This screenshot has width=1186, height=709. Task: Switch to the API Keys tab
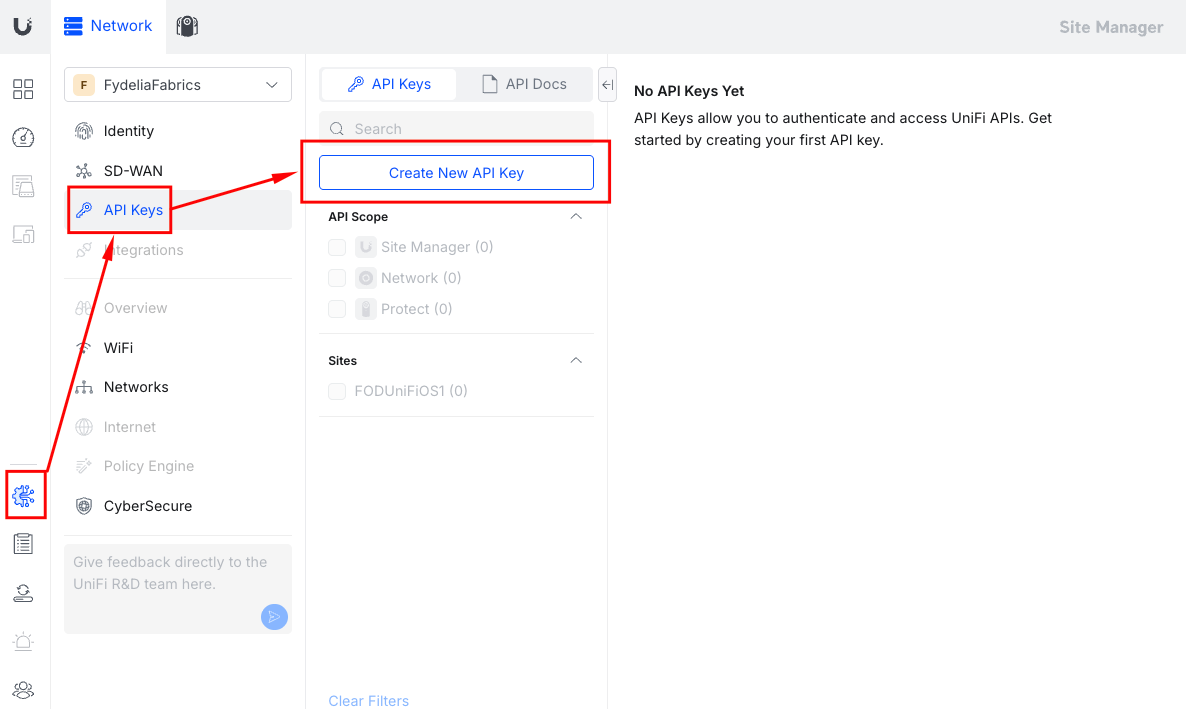tap(389, 84)
